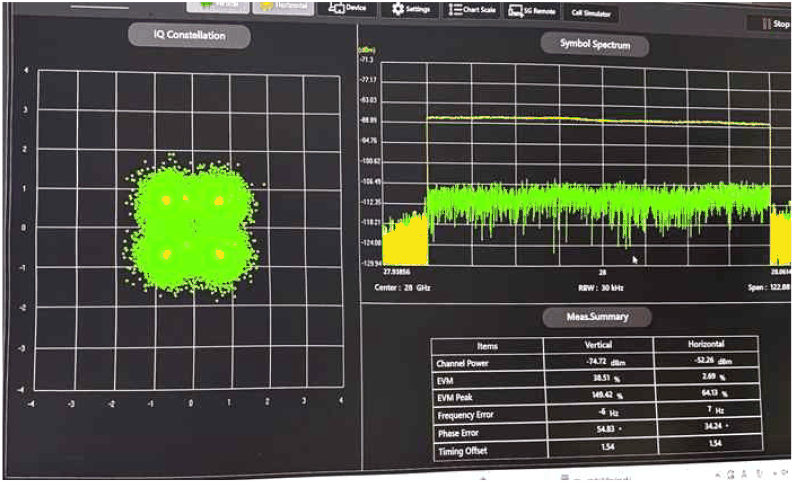The height and width of the screenshot is (483, 794).
Task: Select the Frequency Error row label
Action: click(465, 415)
